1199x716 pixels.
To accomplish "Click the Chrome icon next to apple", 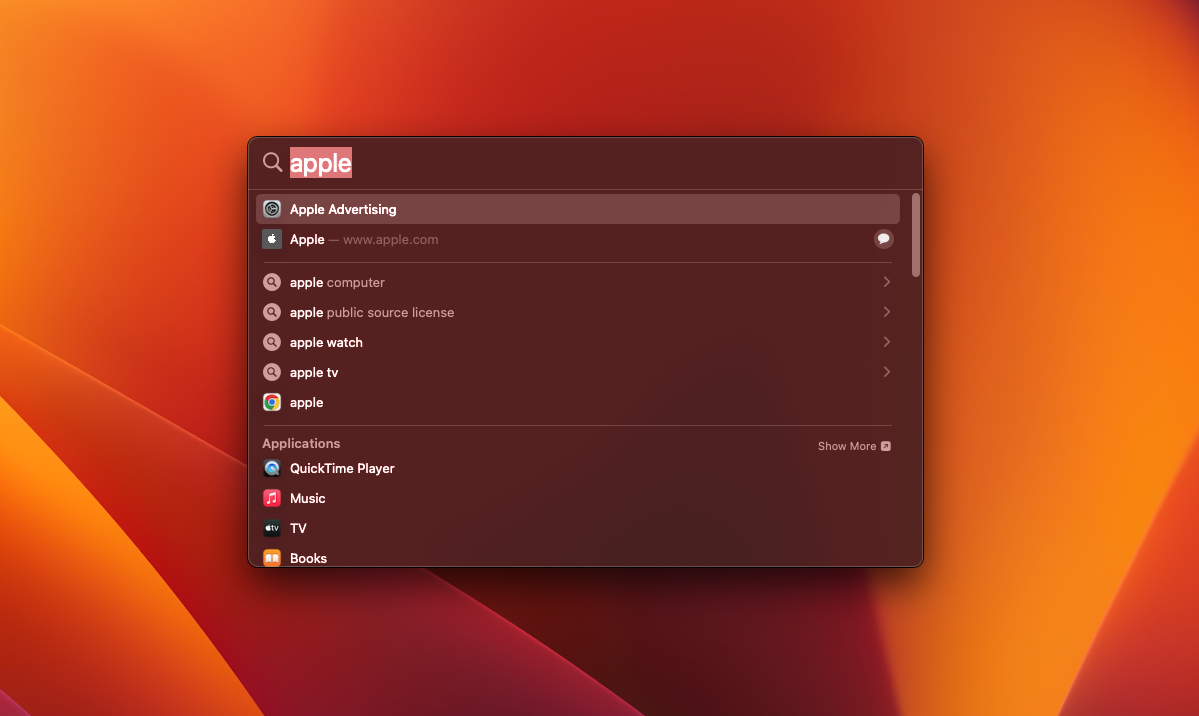I will [271, 402].
